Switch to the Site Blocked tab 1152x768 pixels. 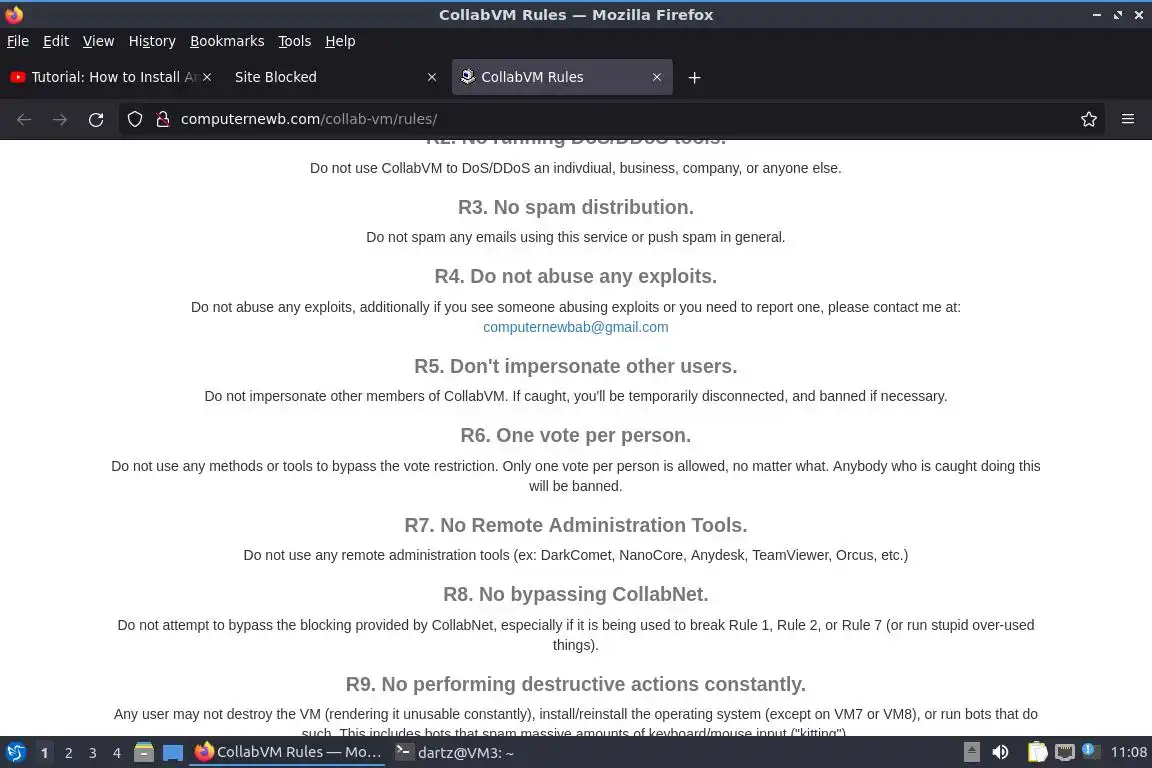(336, 77)
